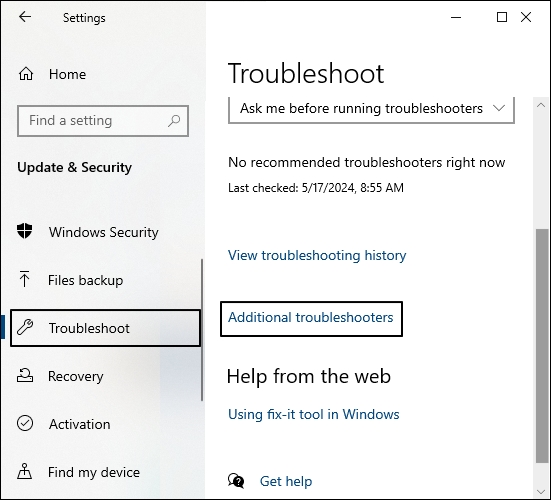Open View troubleshooting history link
This screenshot has width=551, height=500.
tap(317, 255)
